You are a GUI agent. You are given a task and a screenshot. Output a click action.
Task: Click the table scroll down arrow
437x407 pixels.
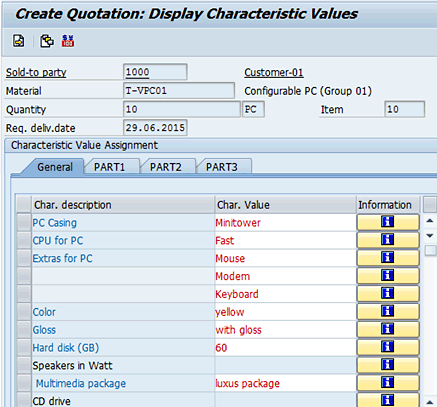pos(430,236)
